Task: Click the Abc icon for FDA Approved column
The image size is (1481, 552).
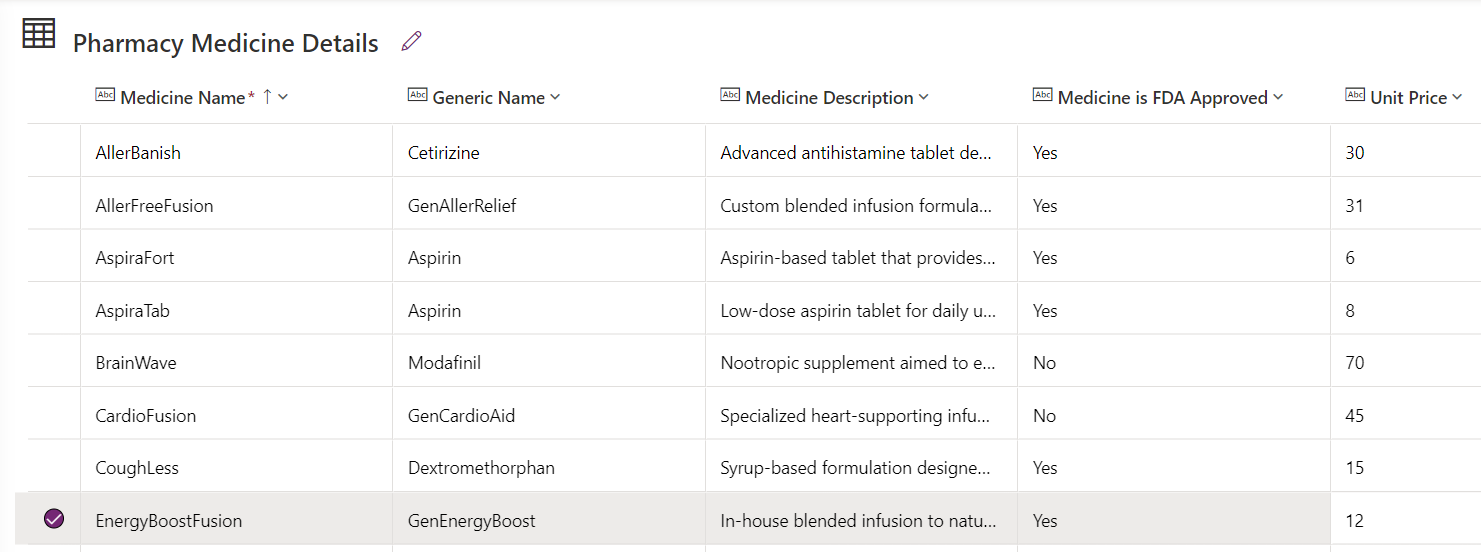Action: pos(1042,95)
